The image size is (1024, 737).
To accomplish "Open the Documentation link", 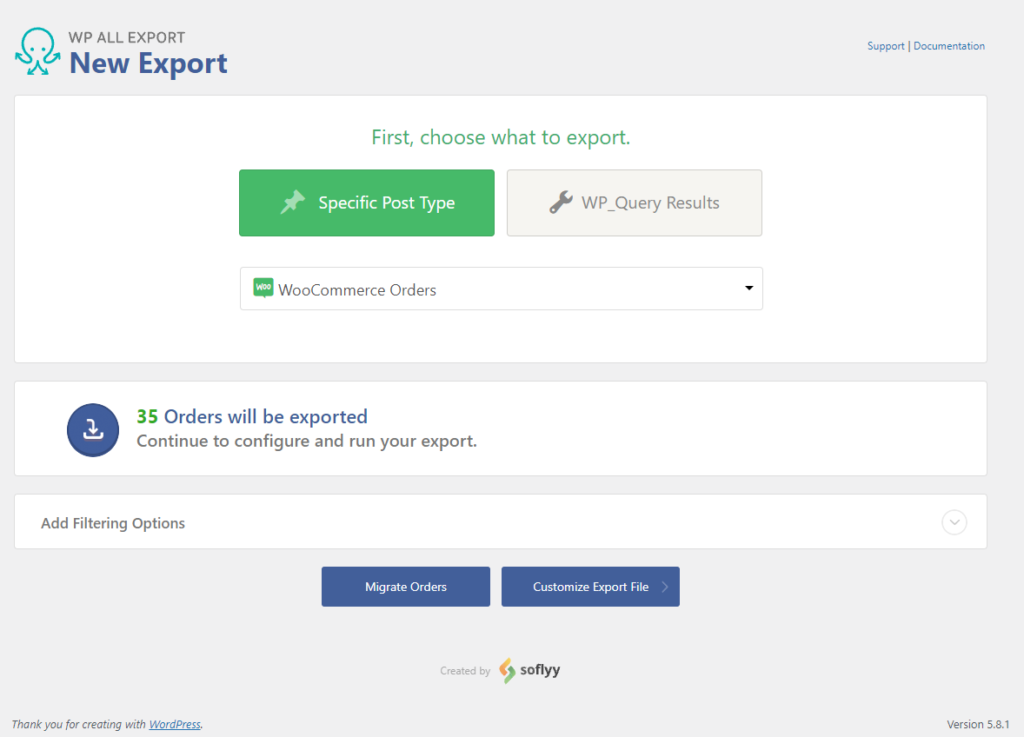I will pos(949,46).
